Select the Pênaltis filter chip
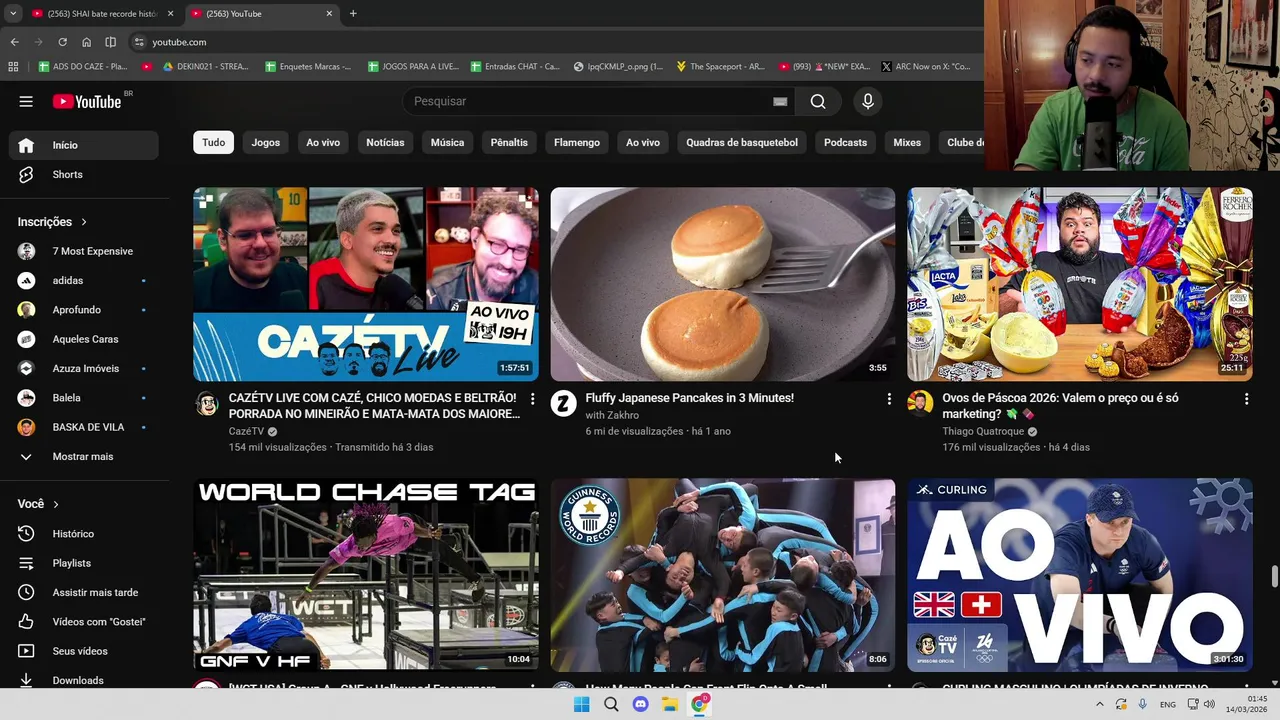1280x720 pixels. pos(509,143)
